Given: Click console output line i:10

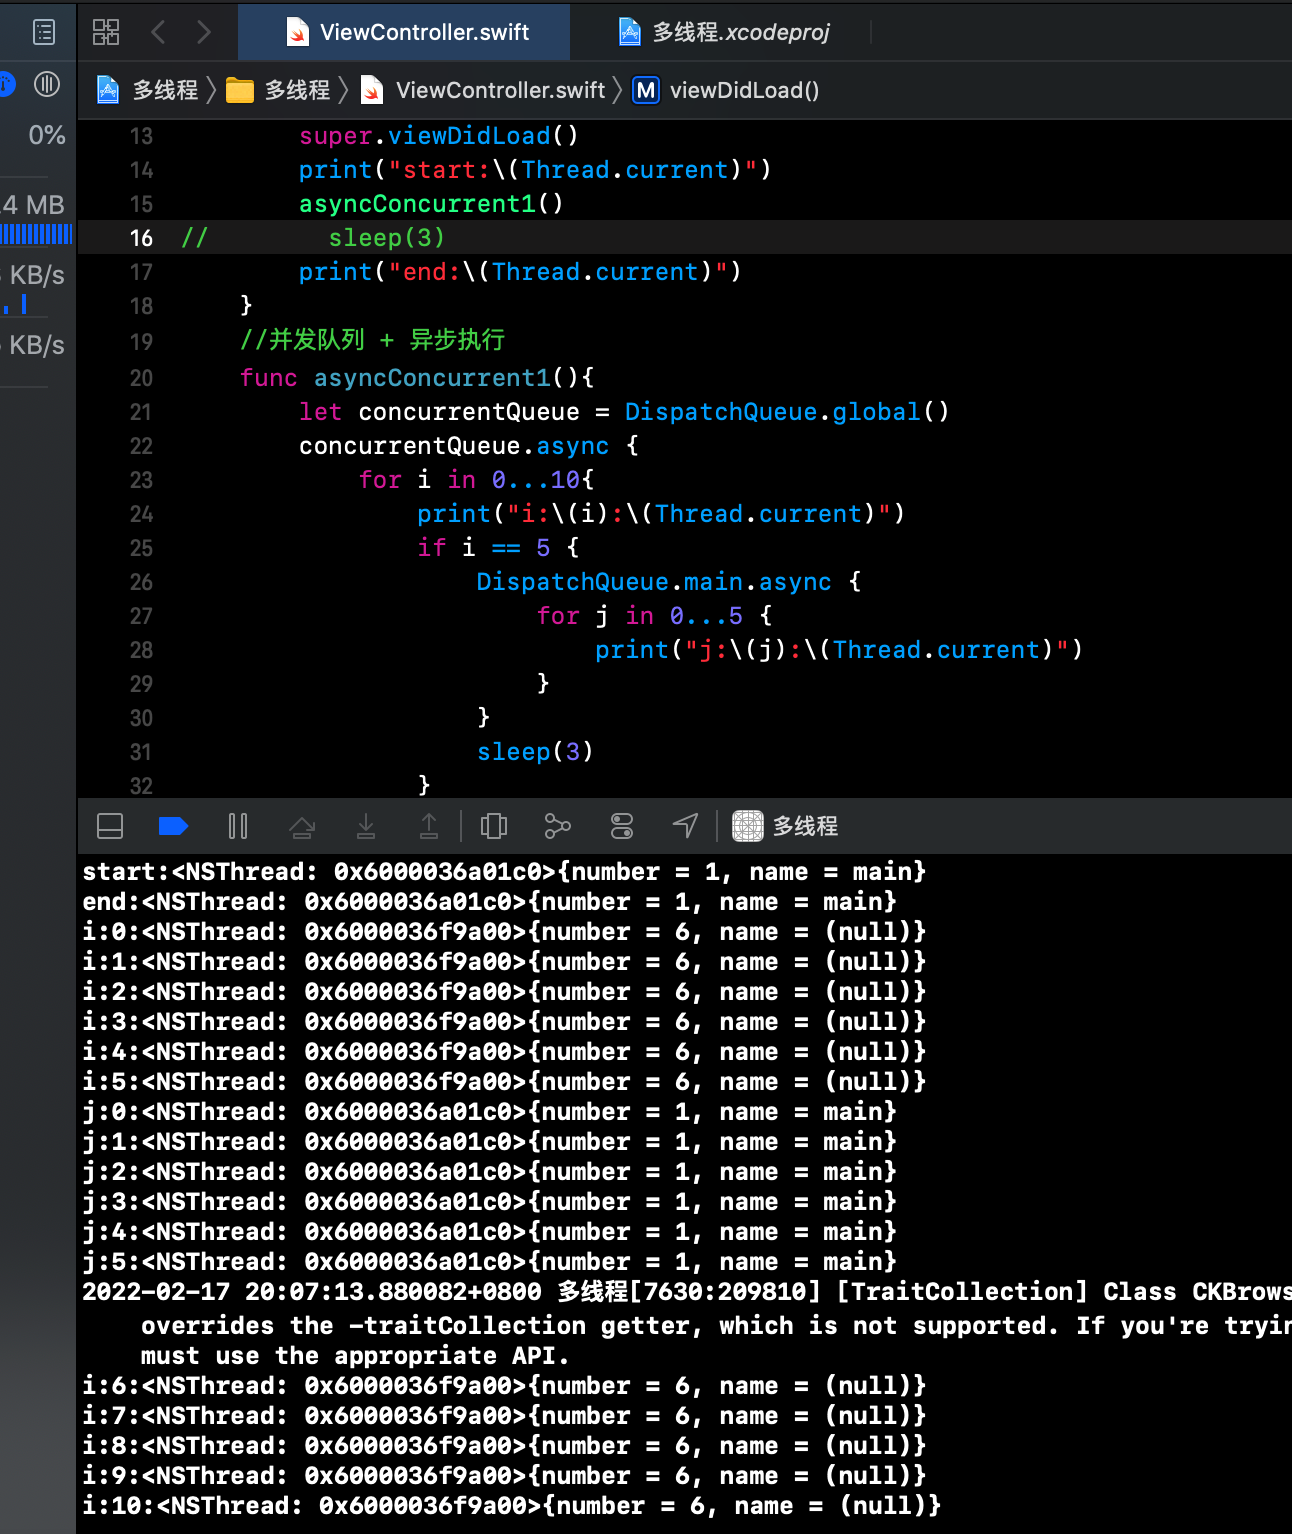Looking at the screenshot, I should coord(512,1506).
